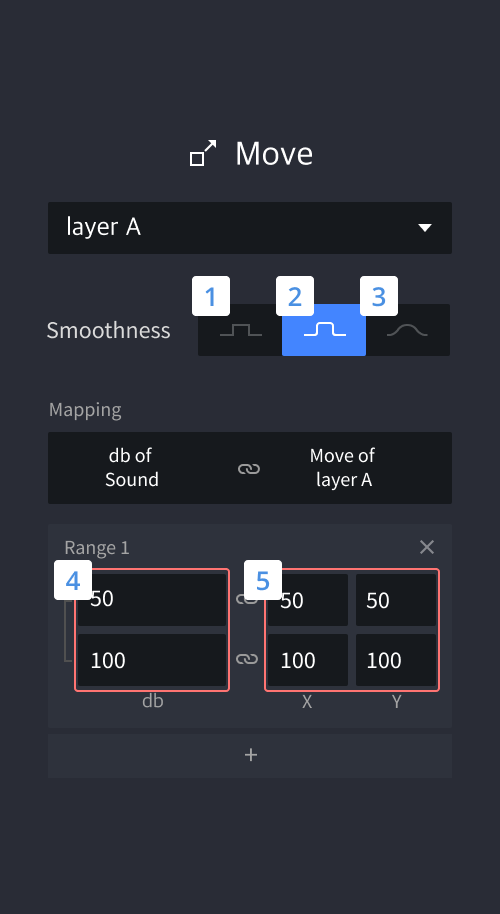The image size is (500, 914).
Task: Click the Move arrow icon in header
Action: (203, 153)
